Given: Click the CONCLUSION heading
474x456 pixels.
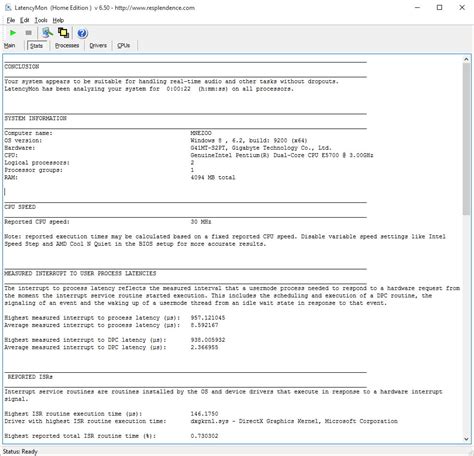Looking at the screenshot, I should 22,67.
